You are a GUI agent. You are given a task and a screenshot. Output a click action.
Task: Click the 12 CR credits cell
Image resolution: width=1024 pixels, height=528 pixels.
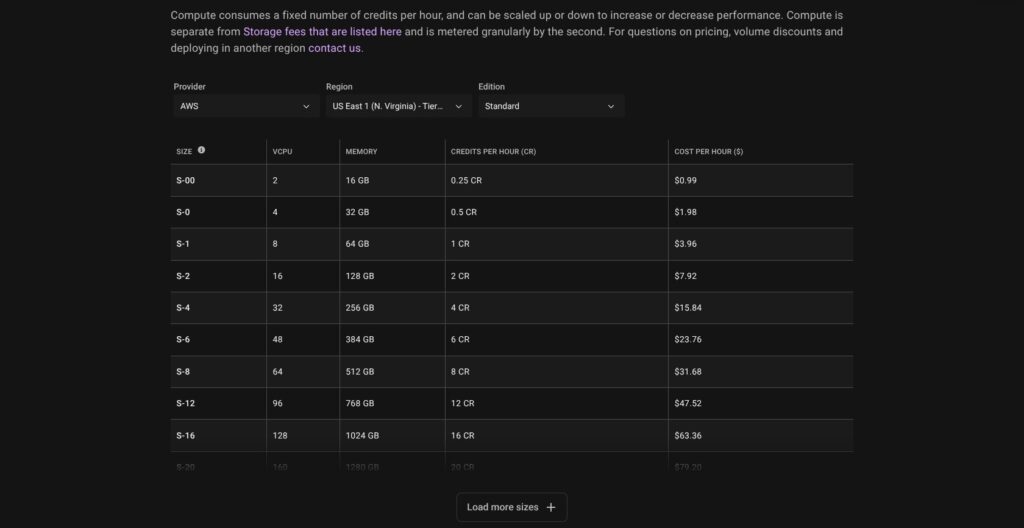point(556,403)
